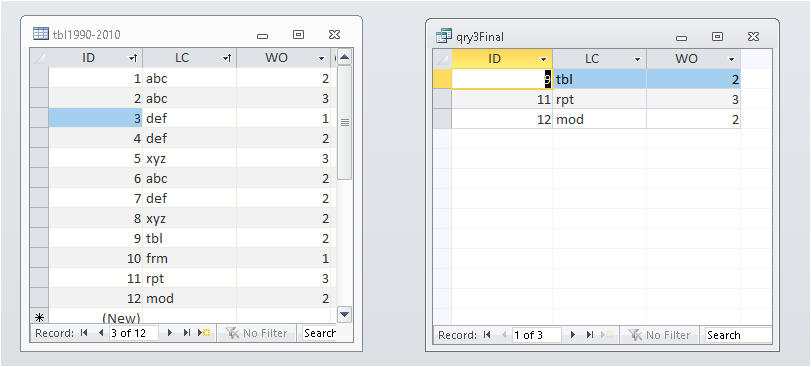Open WO column dropdown in tbl1990-2010
The image size is (811, 367).
[x=322, y=58]
